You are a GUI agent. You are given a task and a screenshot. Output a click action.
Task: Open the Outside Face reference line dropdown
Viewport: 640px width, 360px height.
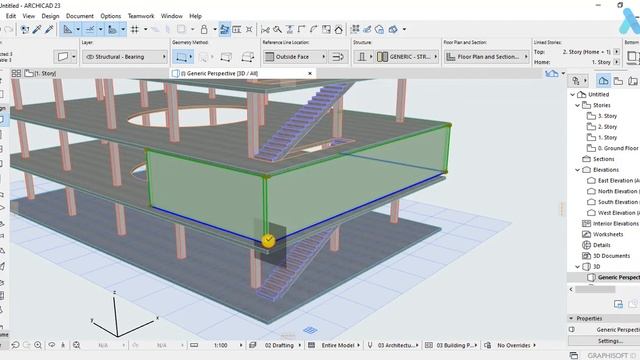[295, 57]
